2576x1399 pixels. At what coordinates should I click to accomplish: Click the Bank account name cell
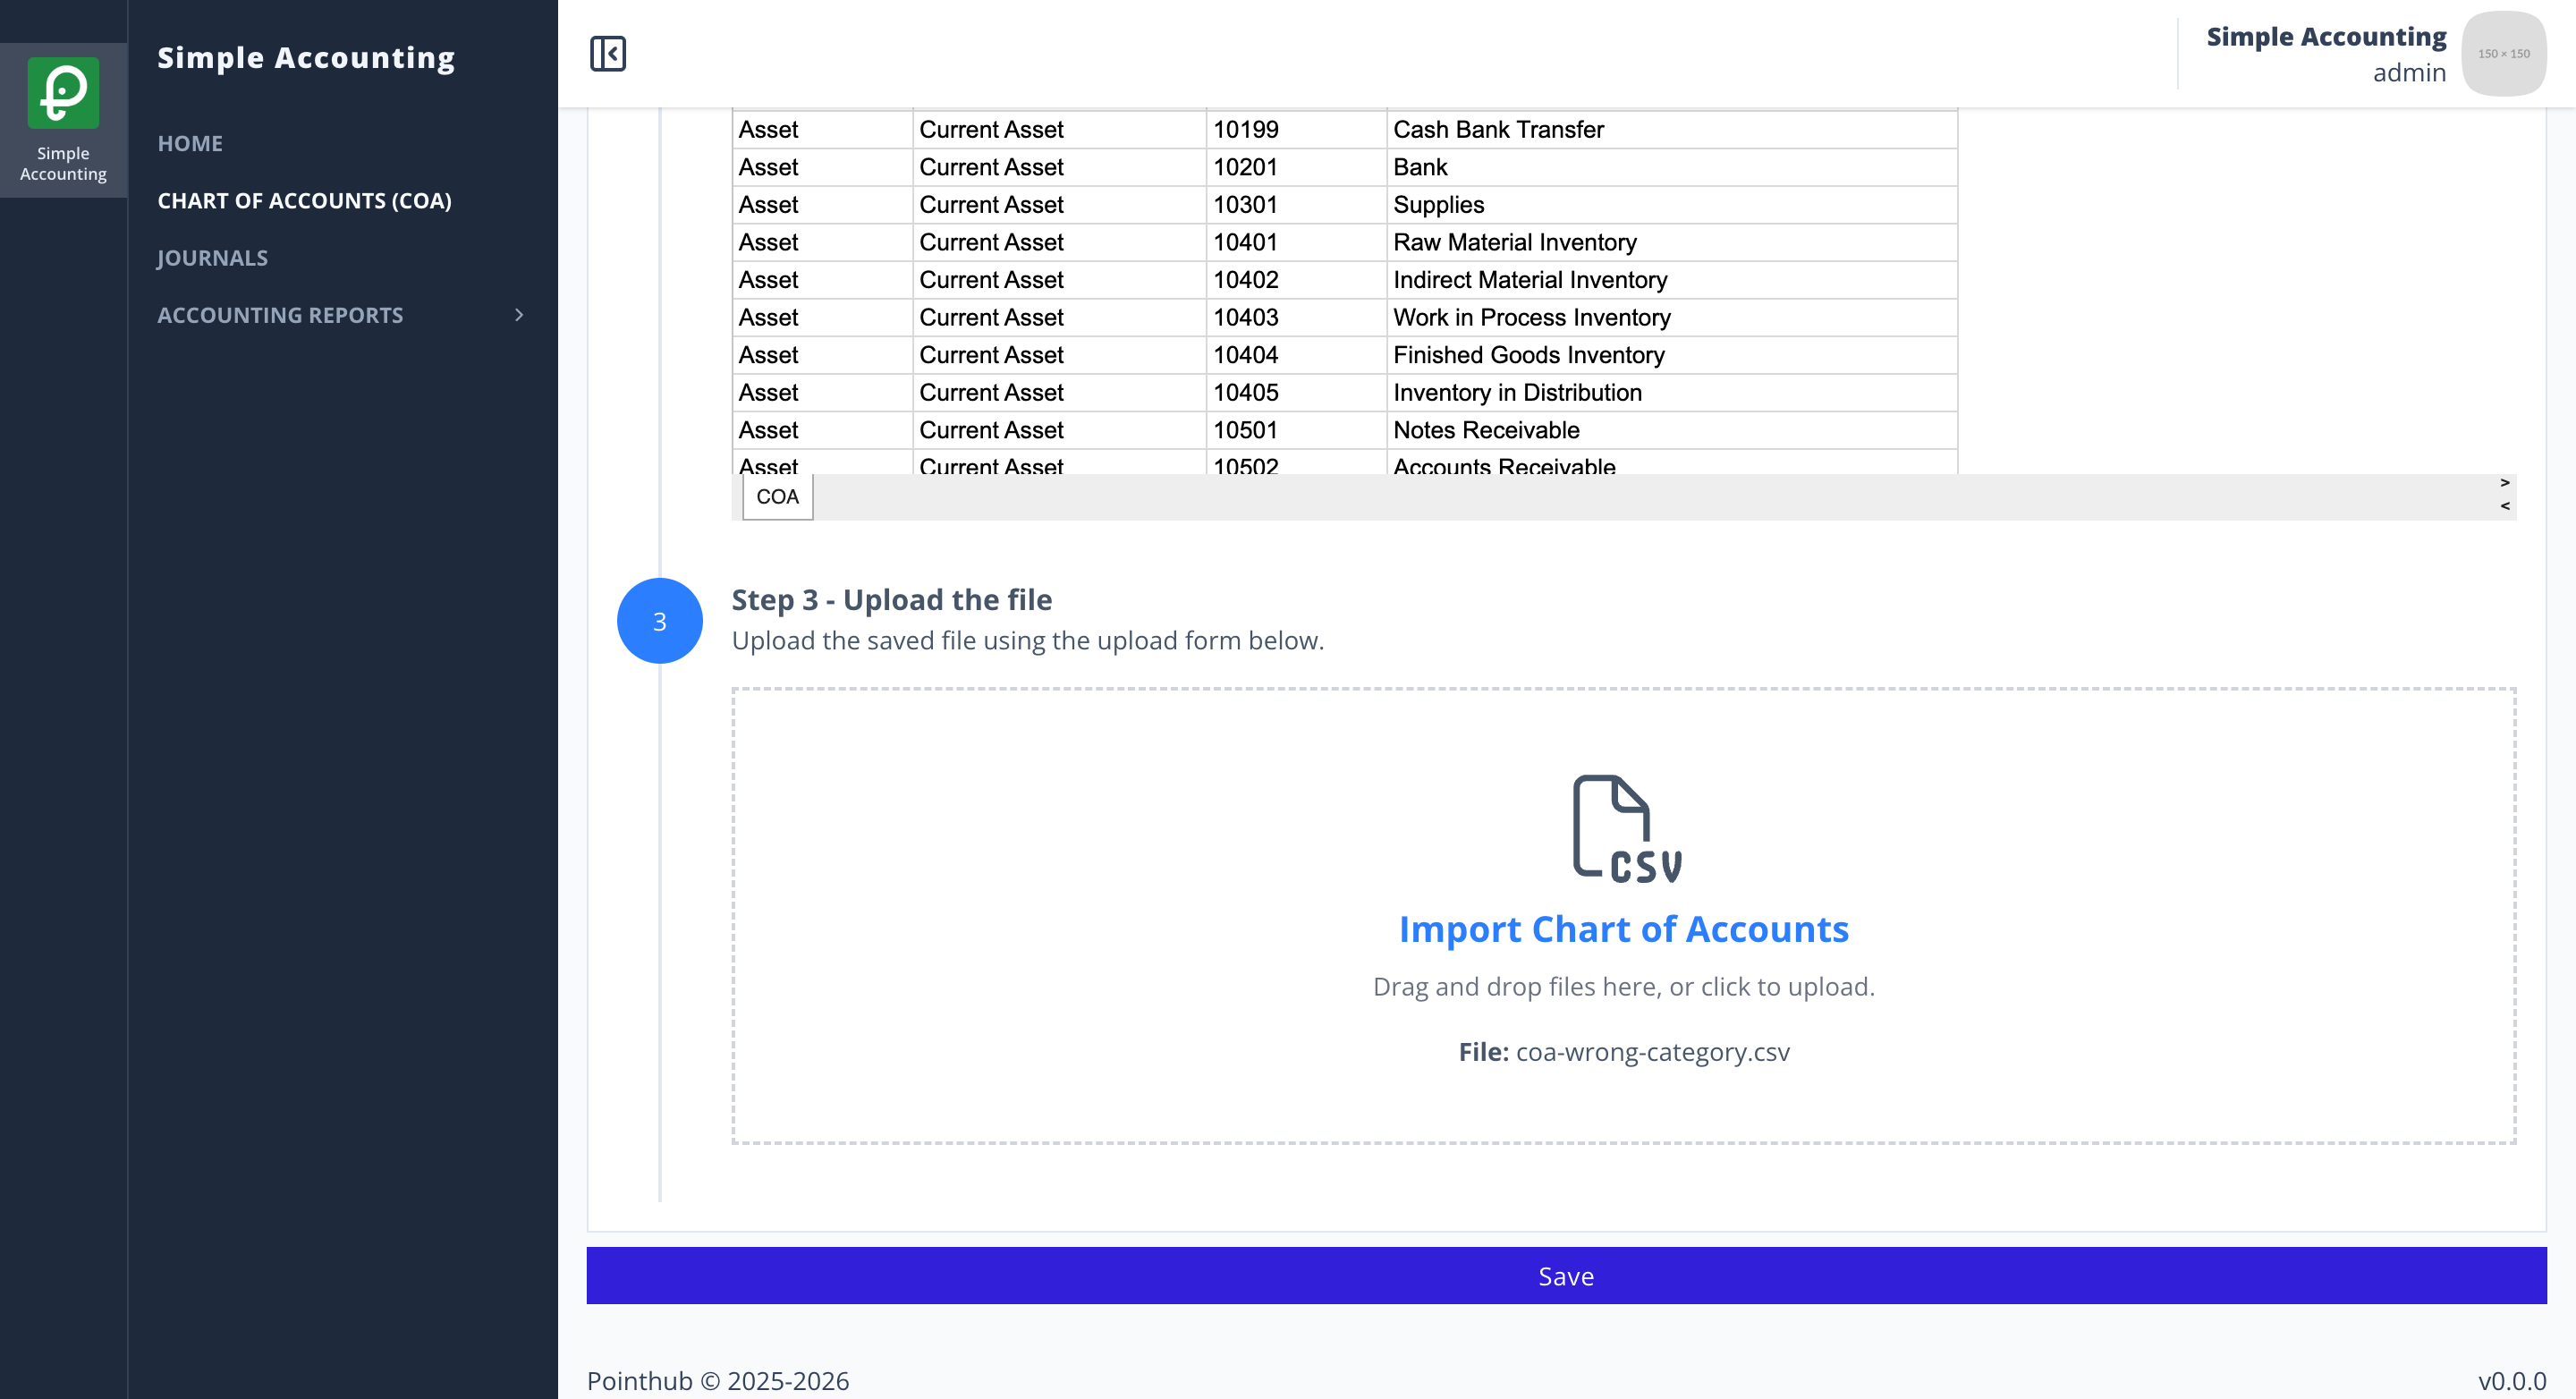(x=1671, y=167)
